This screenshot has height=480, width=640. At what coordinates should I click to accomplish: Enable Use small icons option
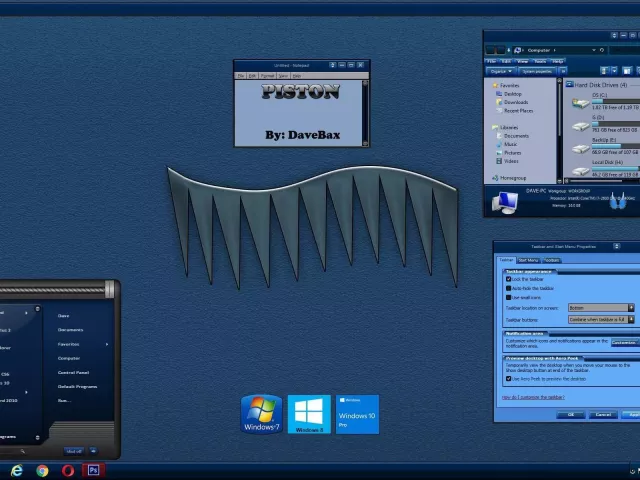point(509,297)
